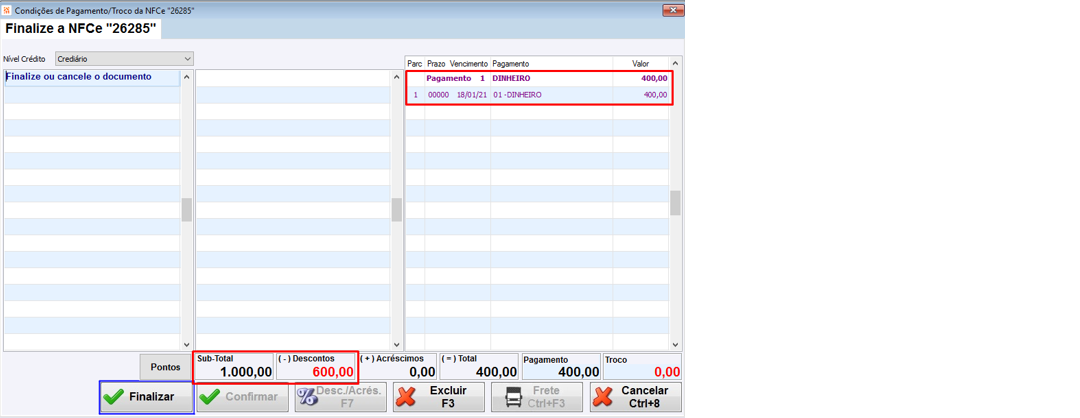
Task: Click scrollbar thumb of left list panel
Action: point(187,209)
